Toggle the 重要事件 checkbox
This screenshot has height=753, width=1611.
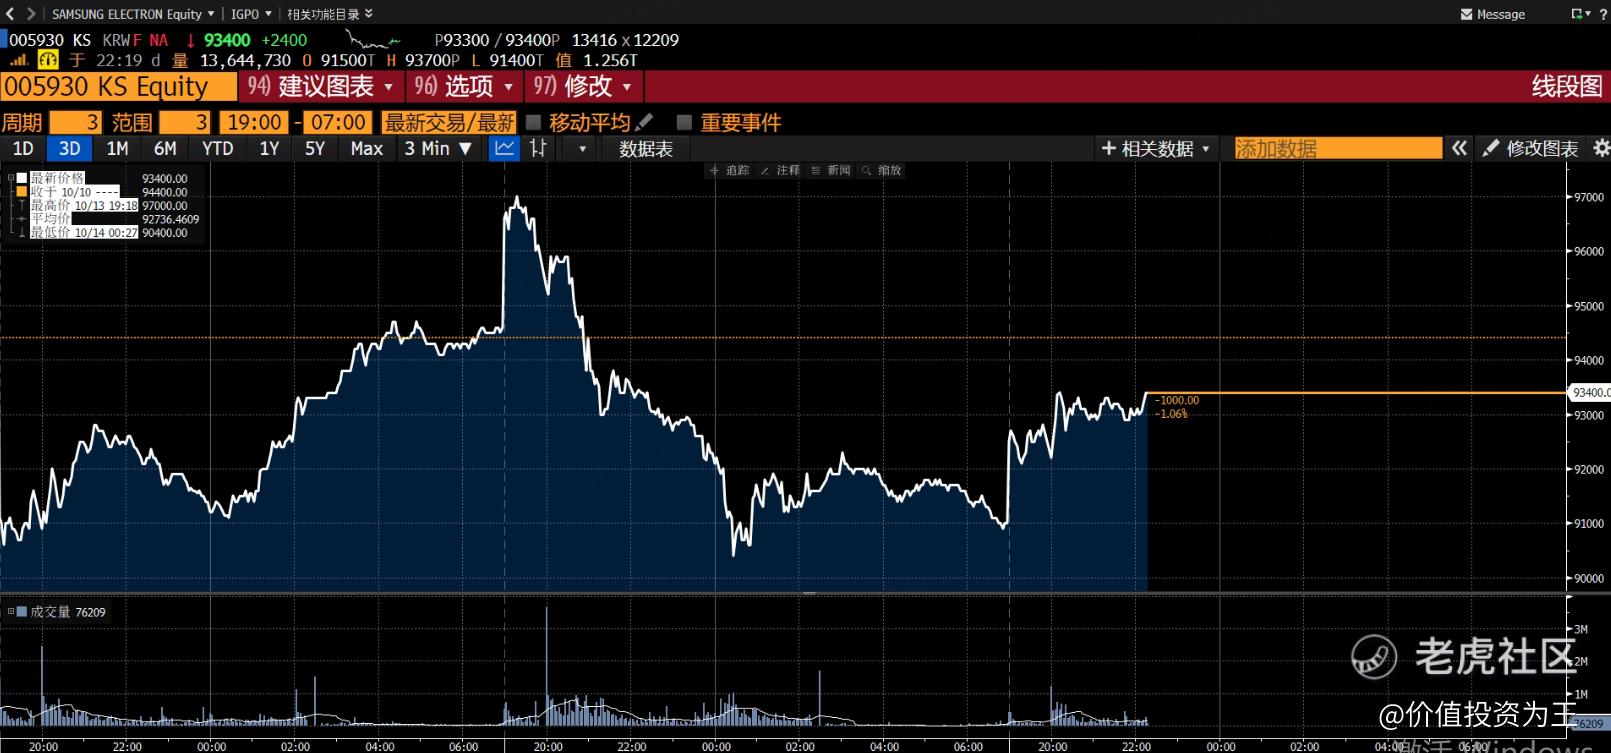tap(684, 122)
